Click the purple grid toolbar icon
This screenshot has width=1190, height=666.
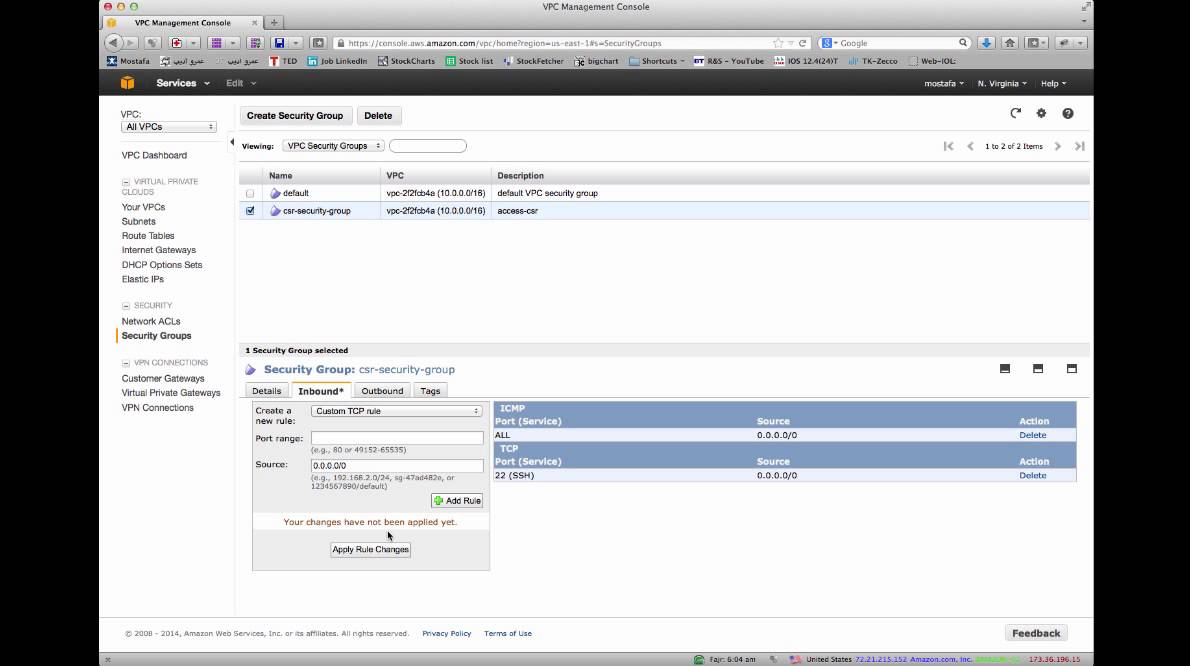pos(216,43)
